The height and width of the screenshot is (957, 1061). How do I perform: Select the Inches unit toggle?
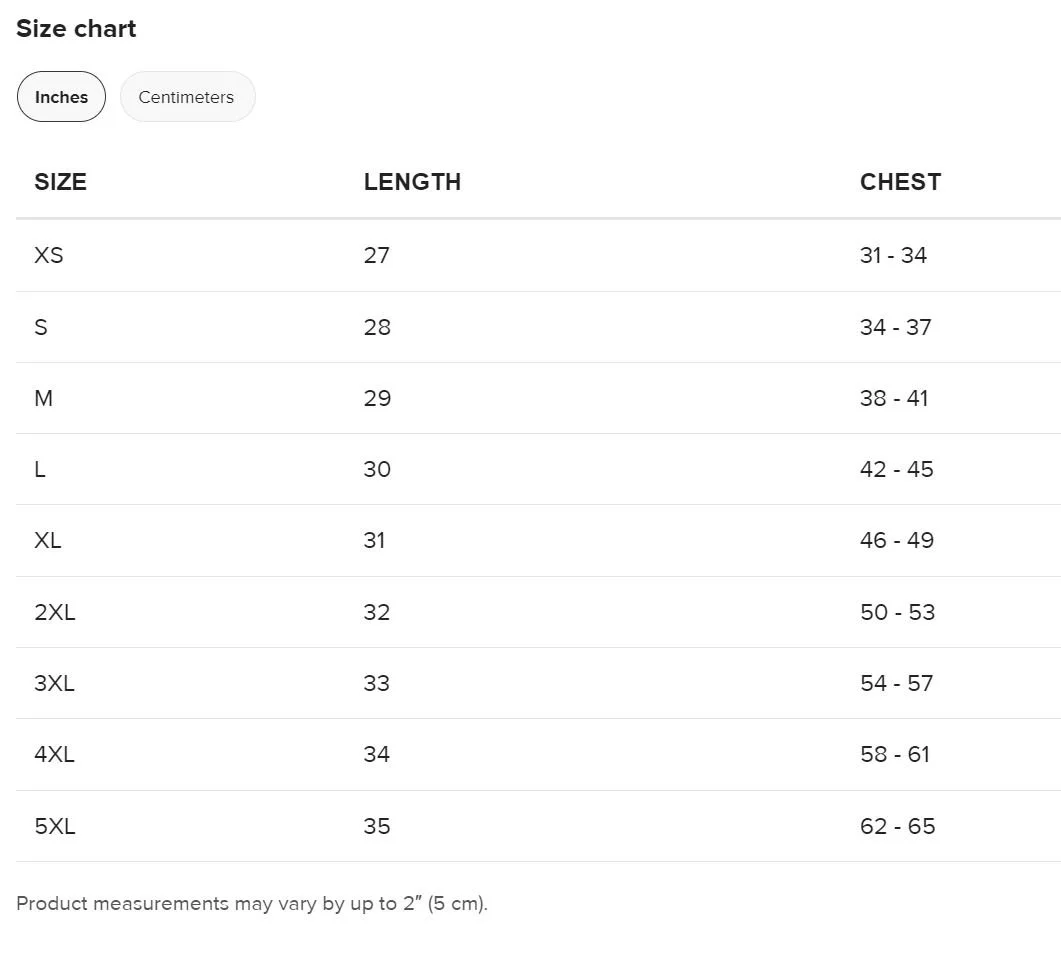pos(61,97)
